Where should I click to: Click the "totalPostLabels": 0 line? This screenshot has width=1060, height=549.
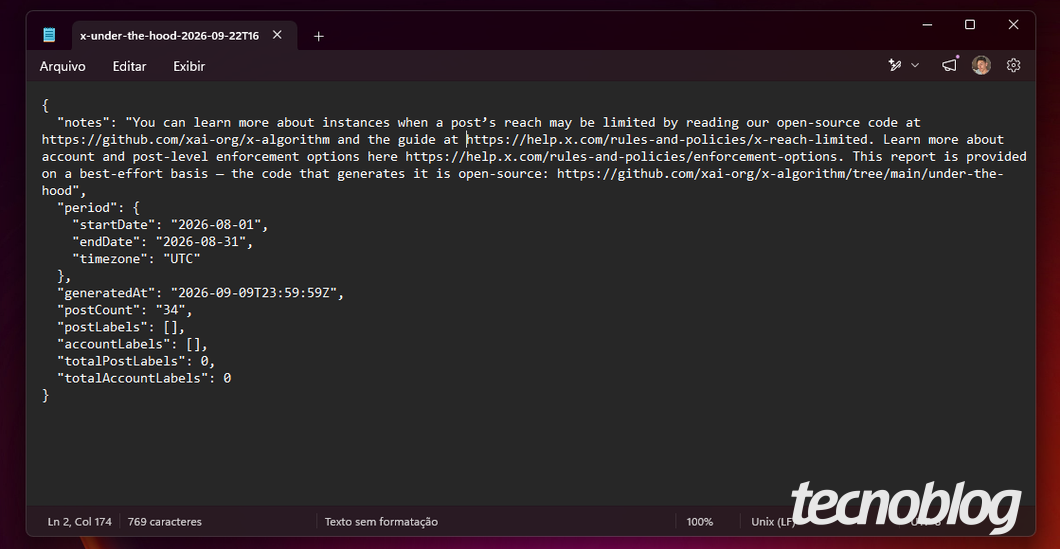tap(137, 361)
